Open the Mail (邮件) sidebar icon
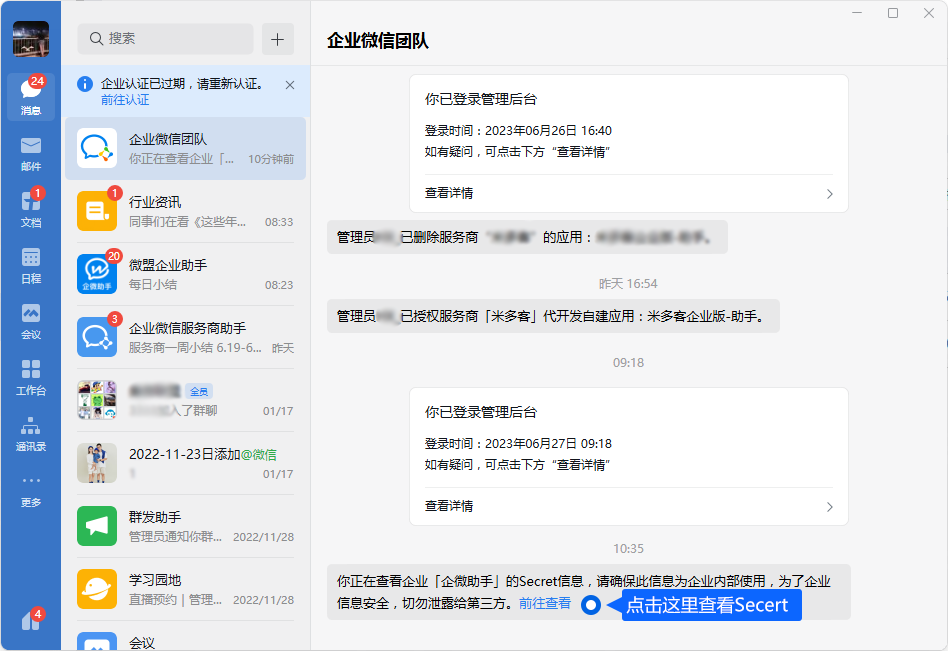 click(30, 153)
